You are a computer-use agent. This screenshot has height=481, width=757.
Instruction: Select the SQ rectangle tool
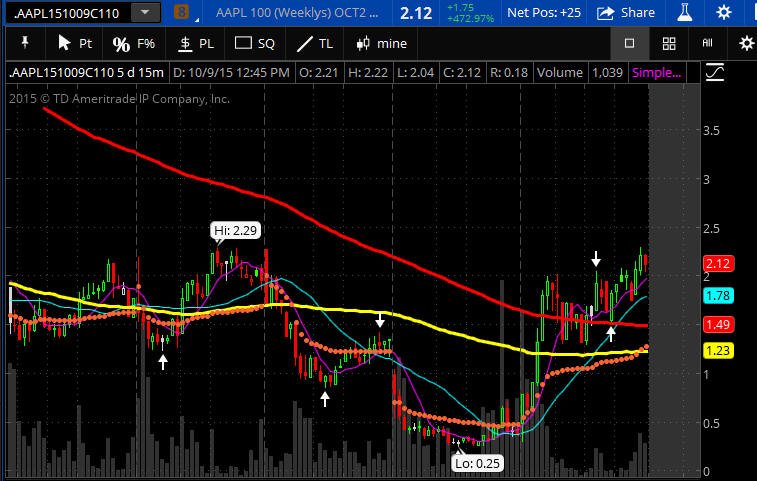[254, 44]
